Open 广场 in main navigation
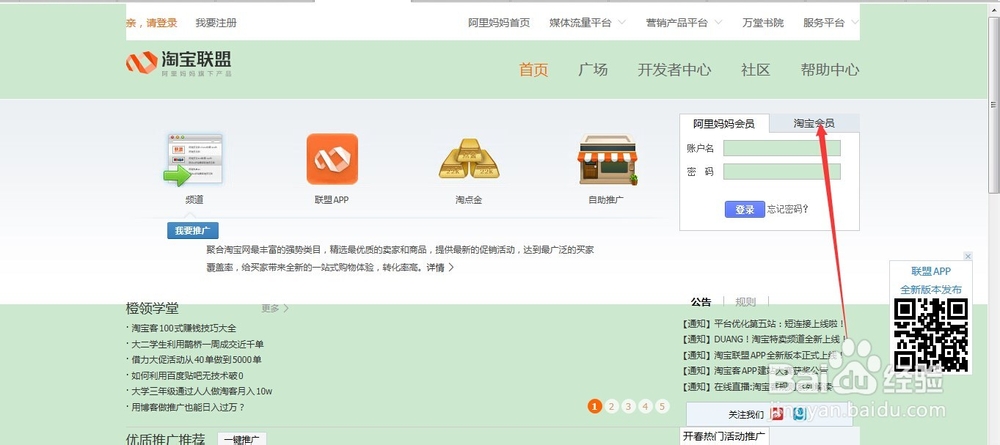 592,69
